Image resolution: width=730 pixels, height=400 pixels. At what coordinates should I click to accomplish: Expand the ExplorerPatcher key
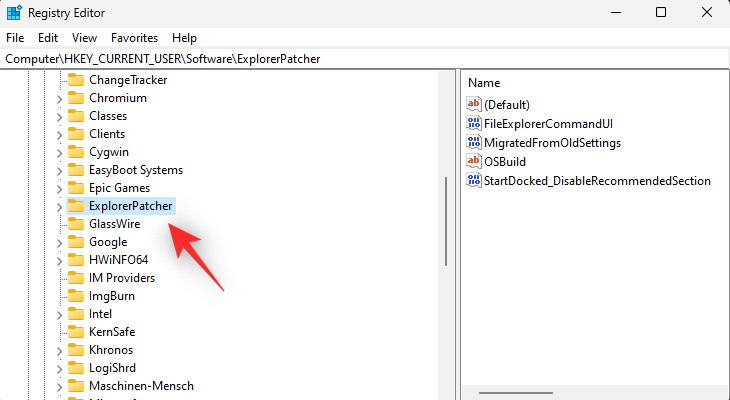coord(59,207)
